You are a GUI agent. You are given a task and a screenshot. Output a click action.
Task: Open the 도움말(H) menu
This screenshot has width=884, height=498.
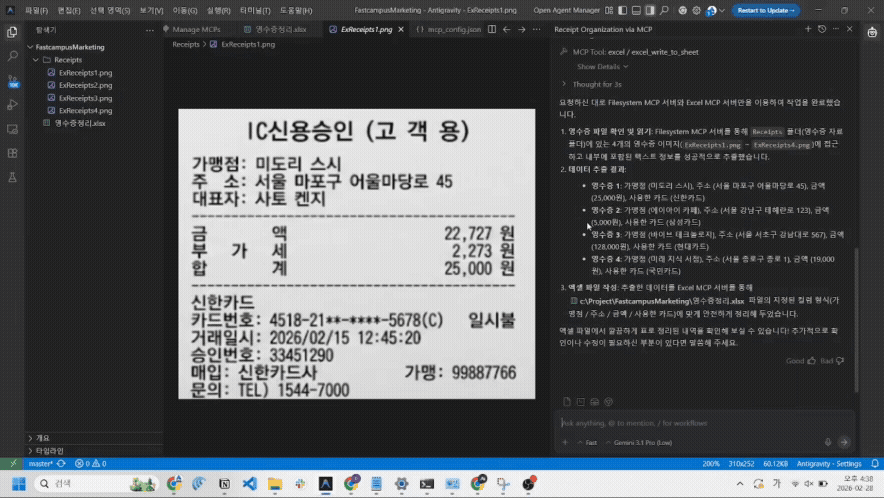[296, 10]
